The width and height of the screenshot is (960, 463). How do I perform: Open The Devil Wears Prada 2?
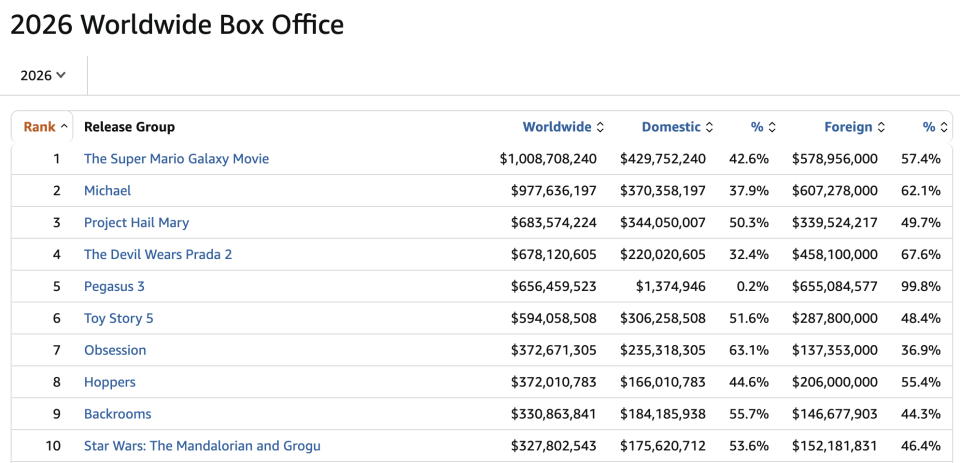pos(158,254)
